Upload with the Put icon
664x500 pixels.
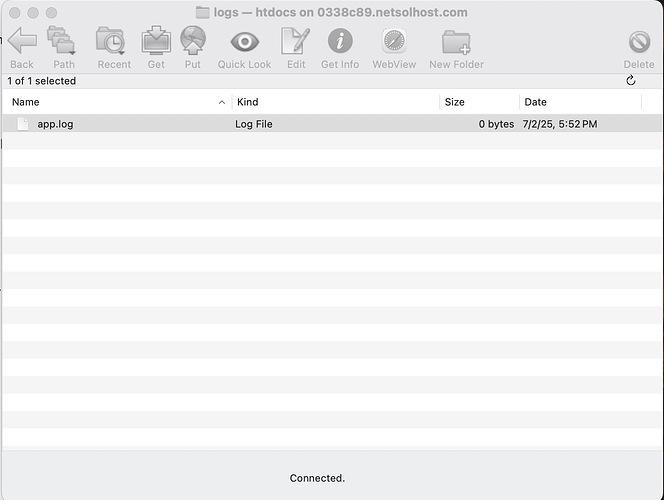point(193,40)
